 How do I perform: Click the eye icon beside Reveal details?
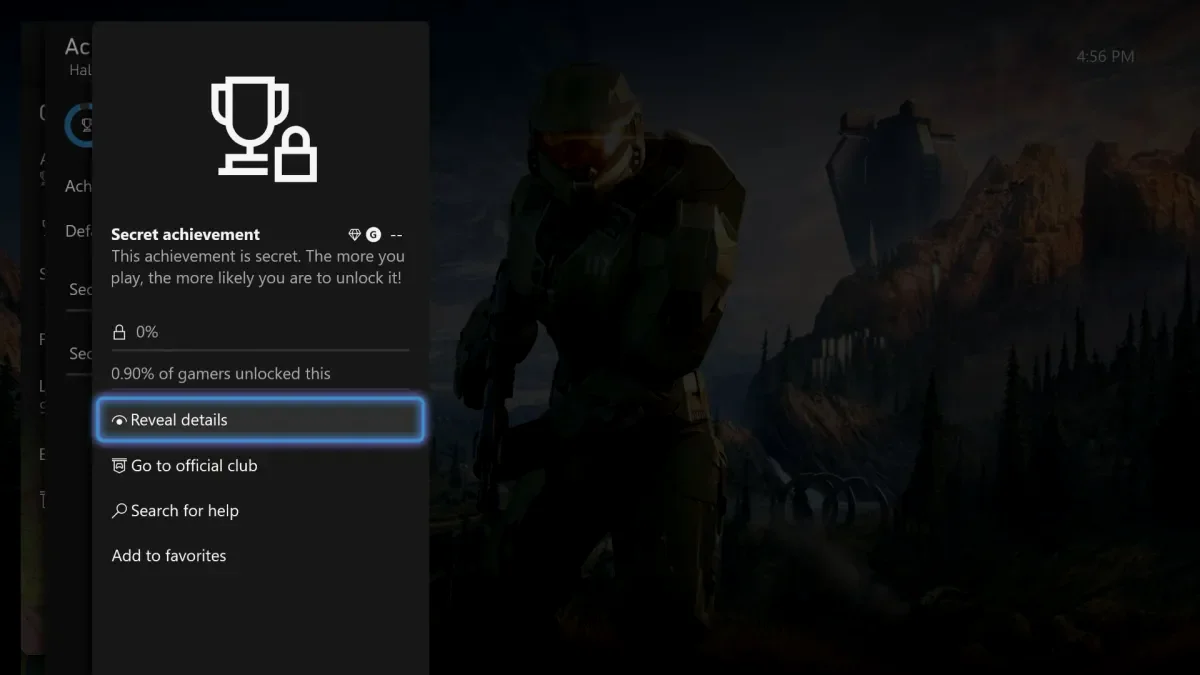click(x=119, y=421)
